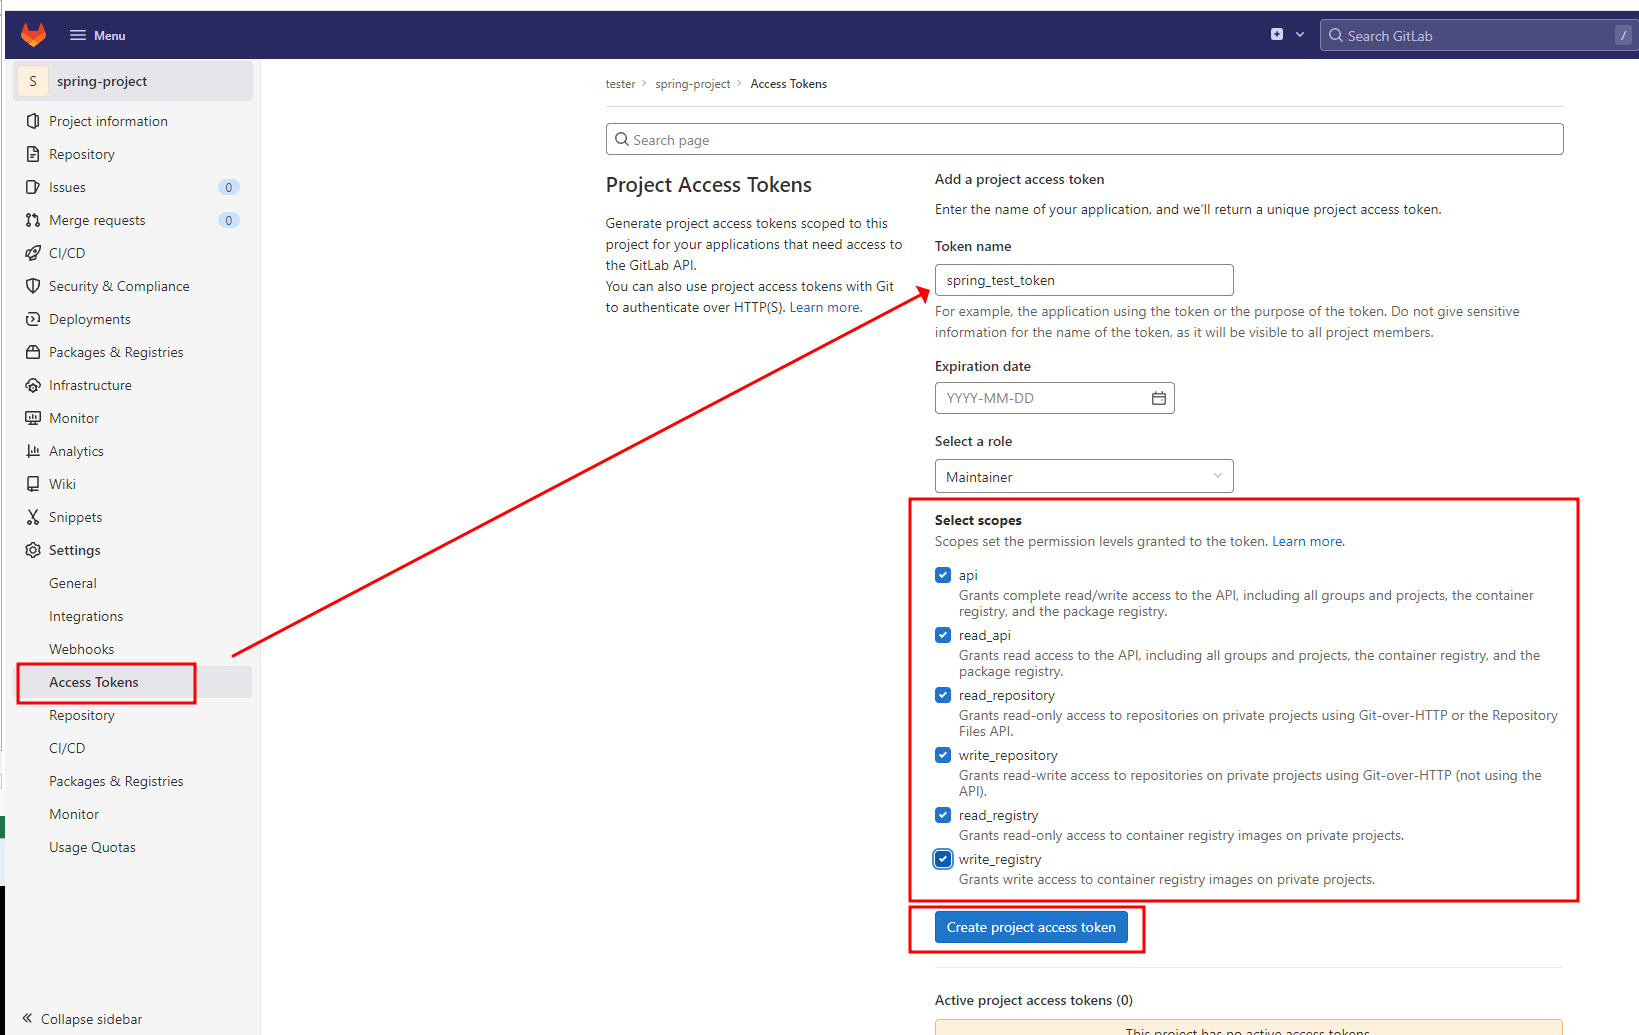Uncheck the read_repository scope checkbox
The width and height of the screenshot is (1639, 1035).
click(x=943, y=695)
